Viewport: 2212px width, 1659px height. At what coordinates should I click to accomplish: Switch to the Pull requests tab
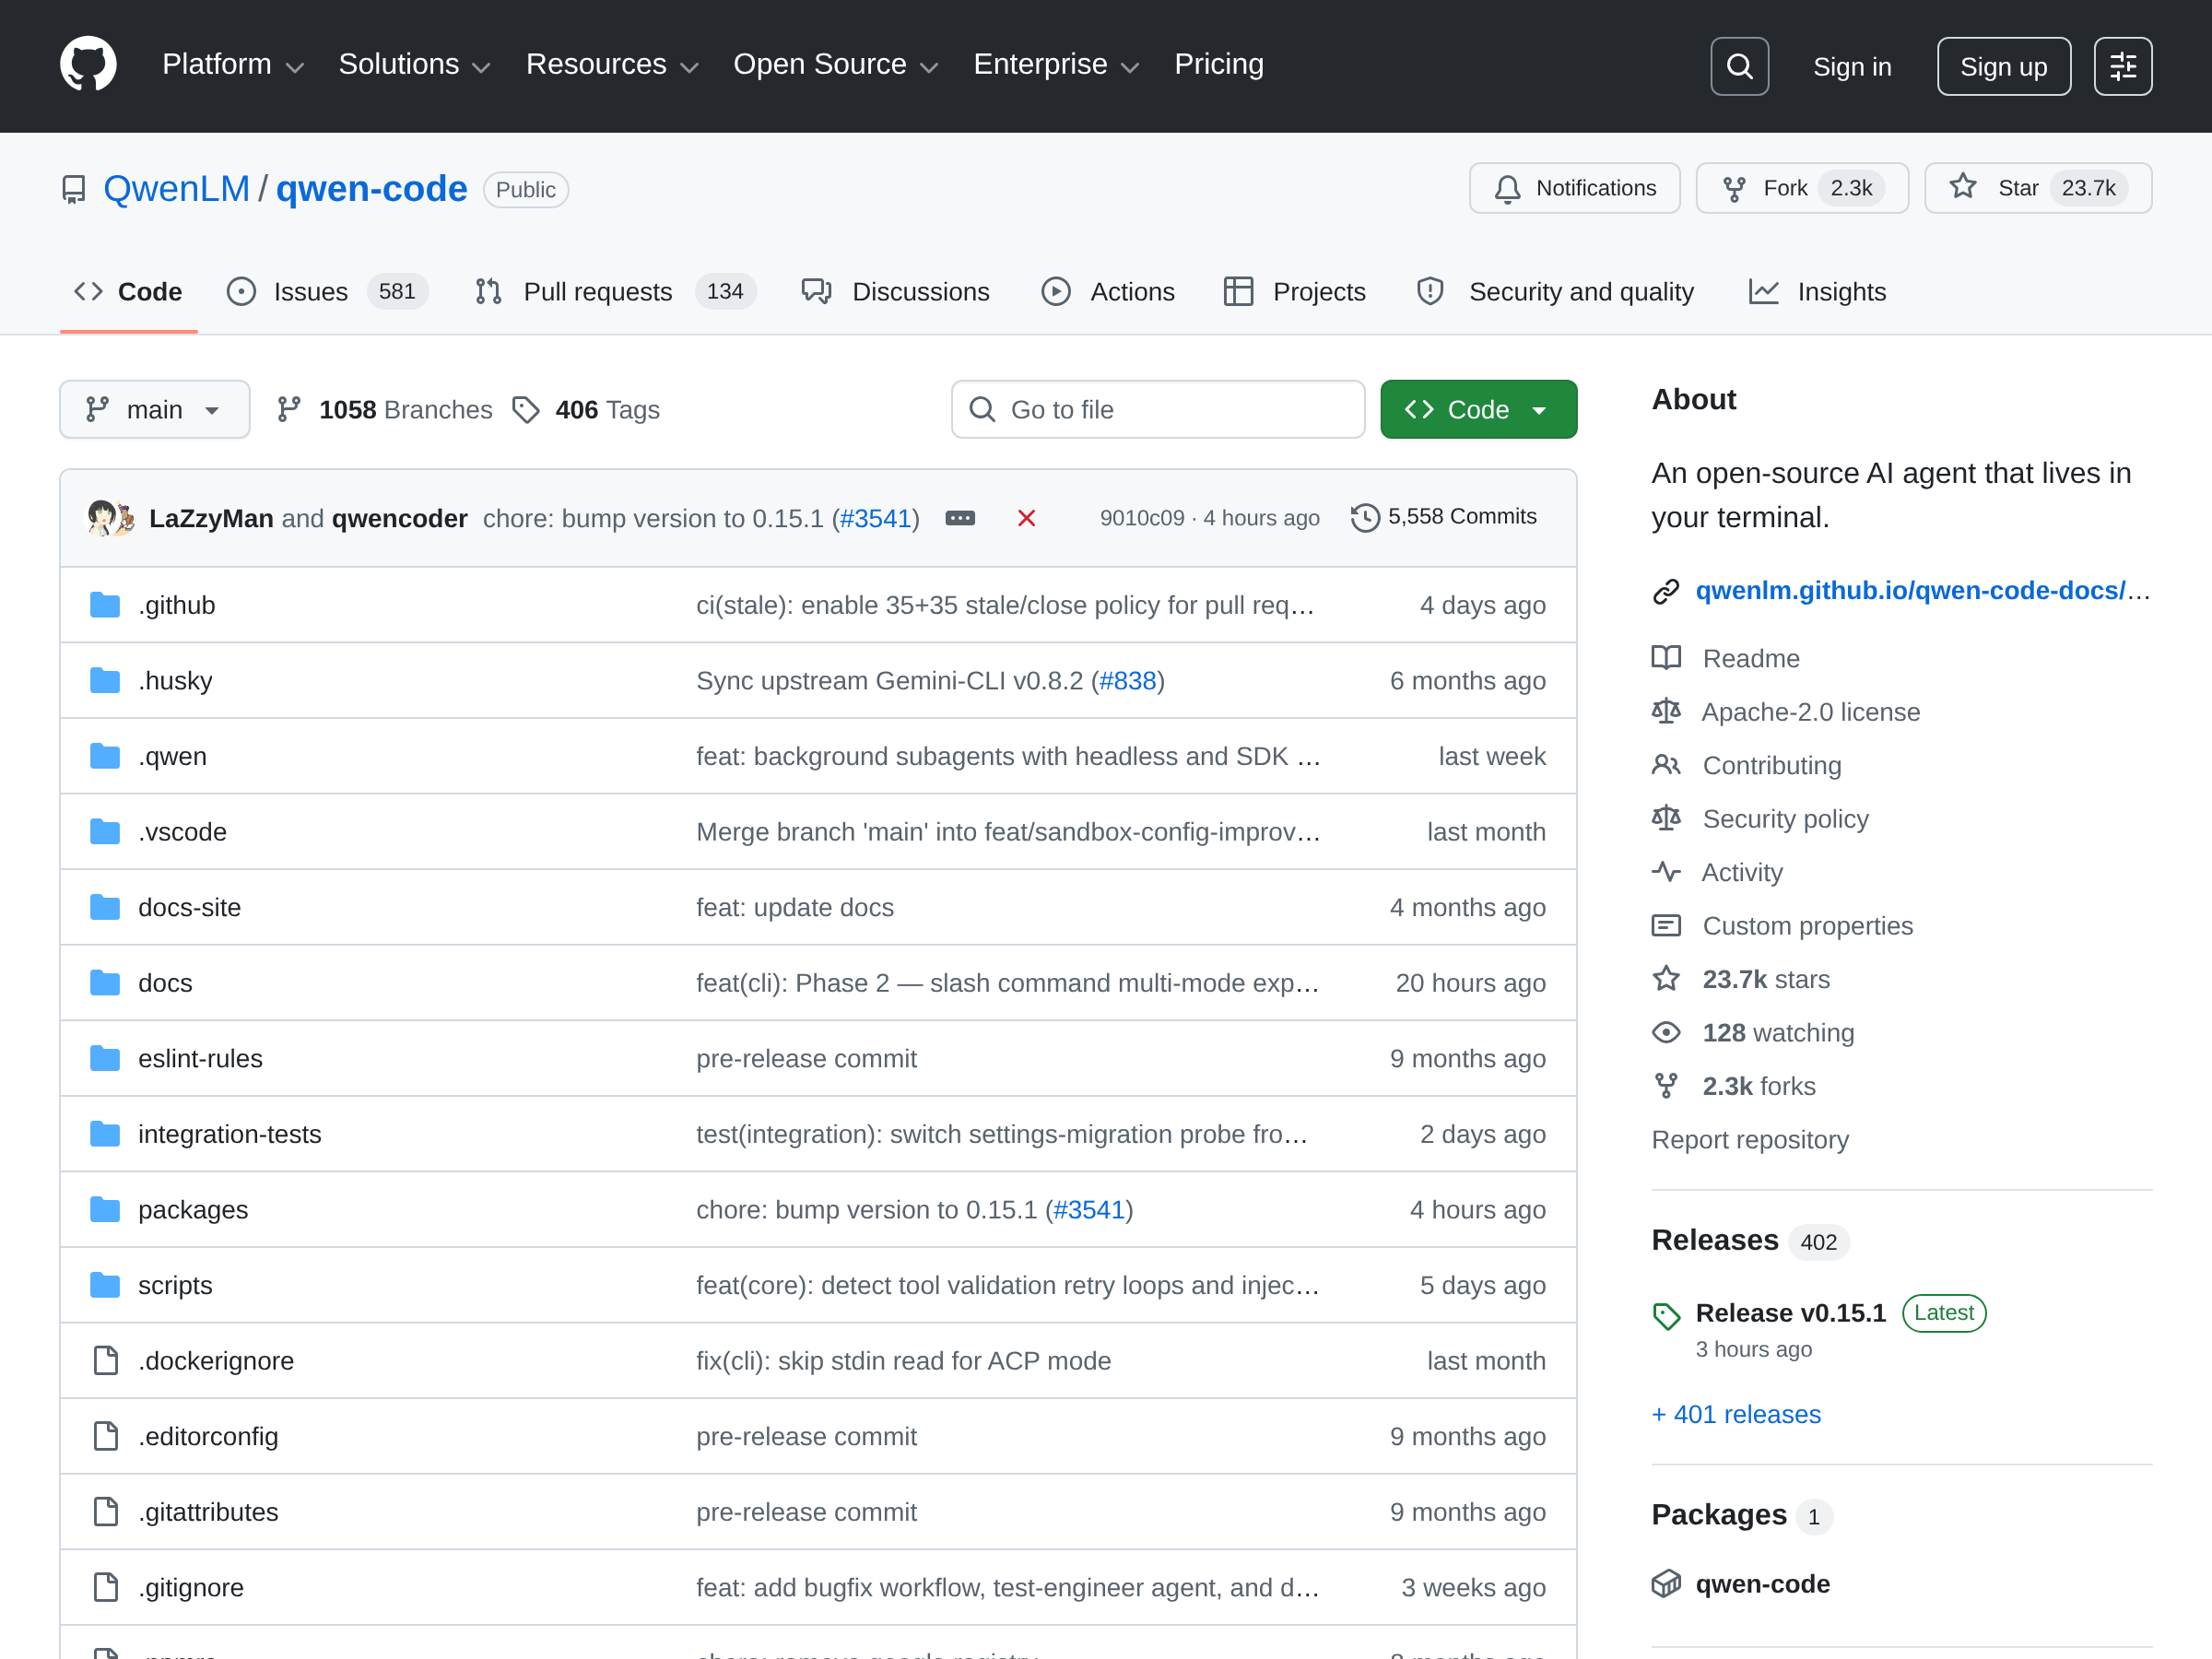coord(597,292)
